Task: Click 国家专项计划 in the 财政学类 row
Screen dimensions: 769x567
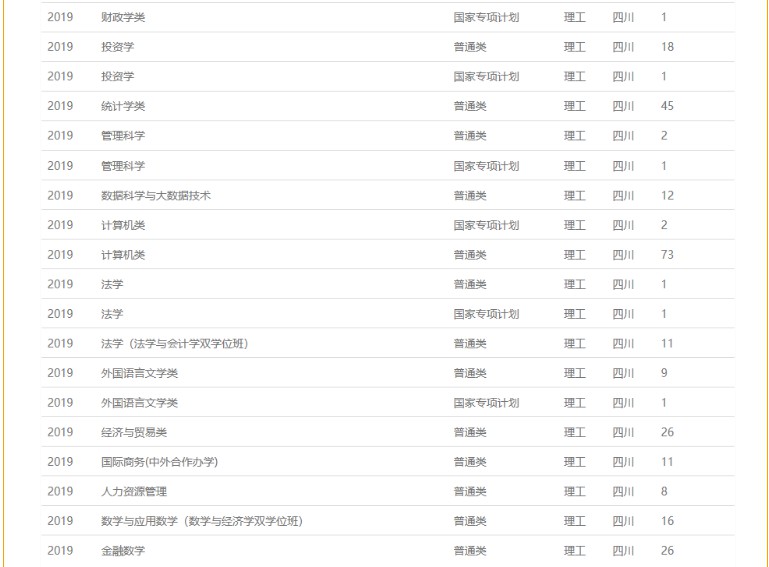Action: pyautogui.click(x=486, y=18)
